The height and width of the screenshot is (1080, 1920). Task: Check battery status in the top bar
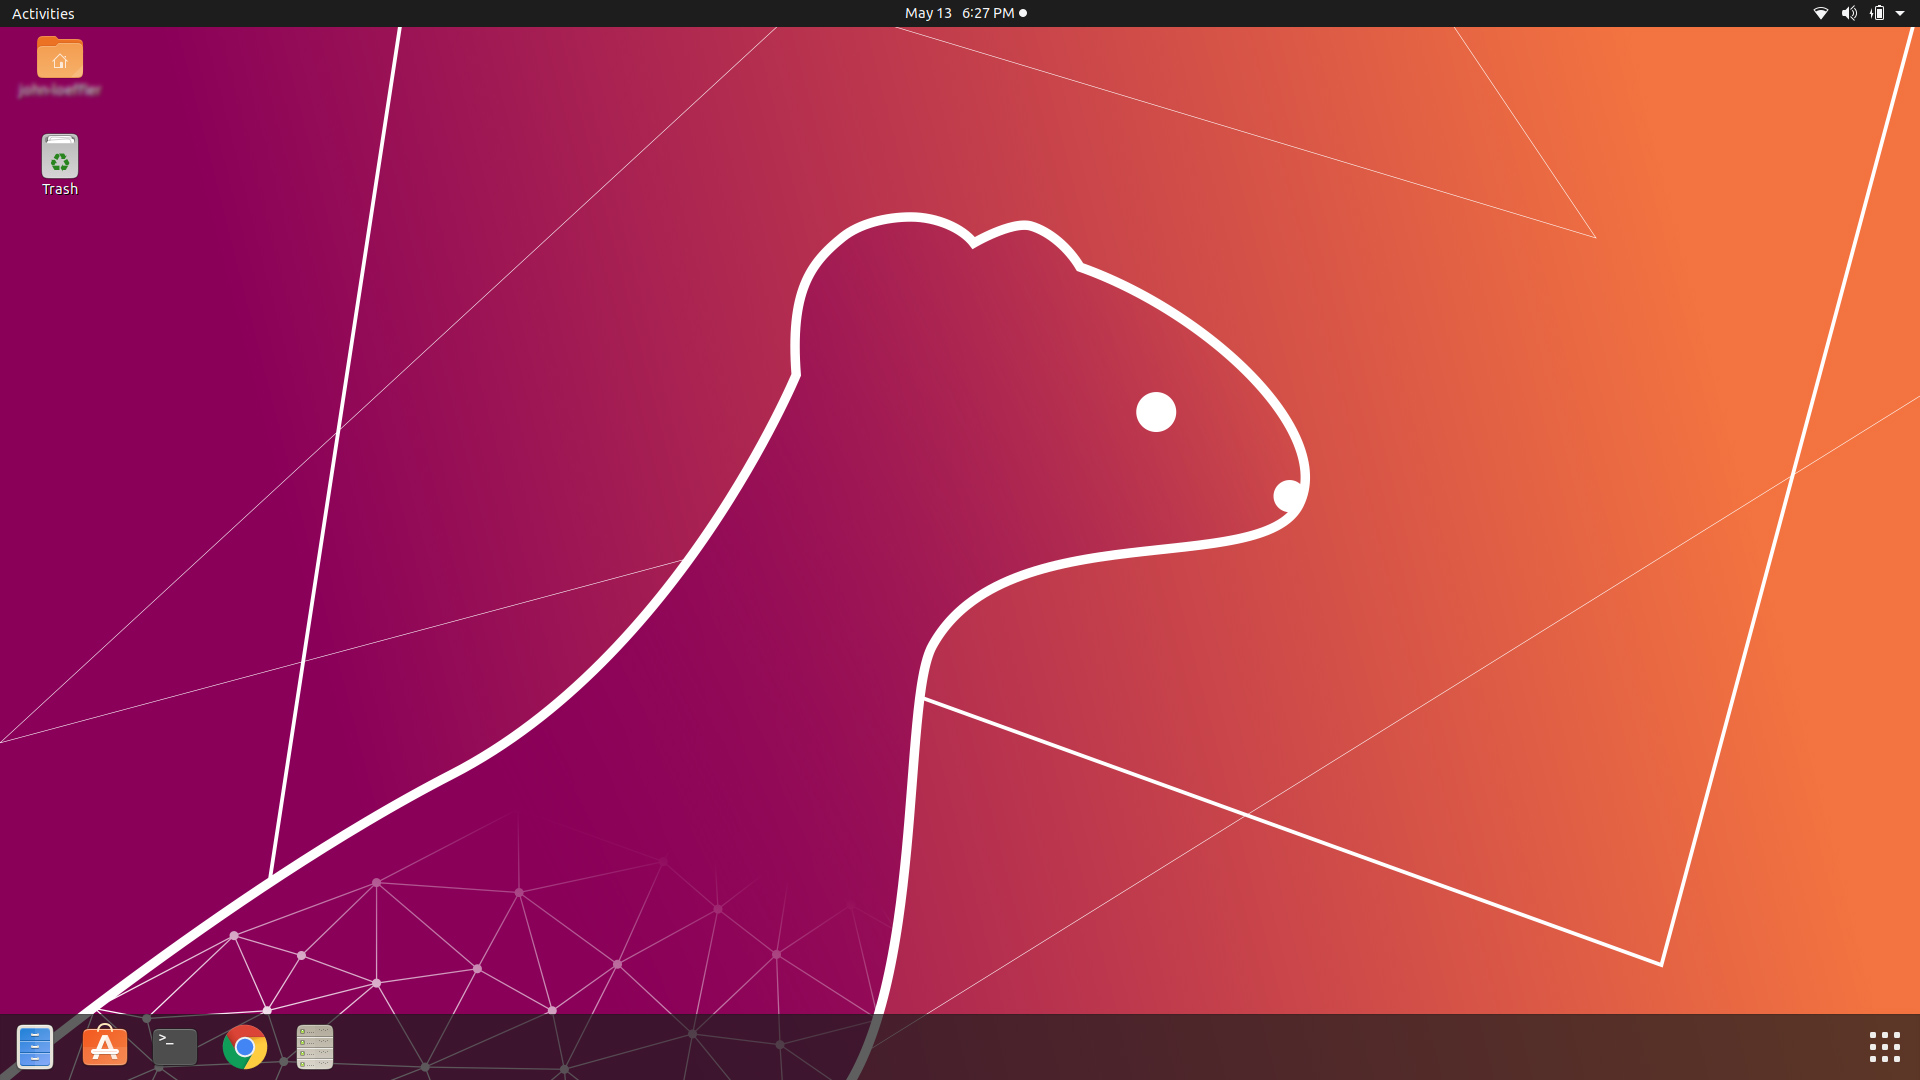(x=1878, y=13)
